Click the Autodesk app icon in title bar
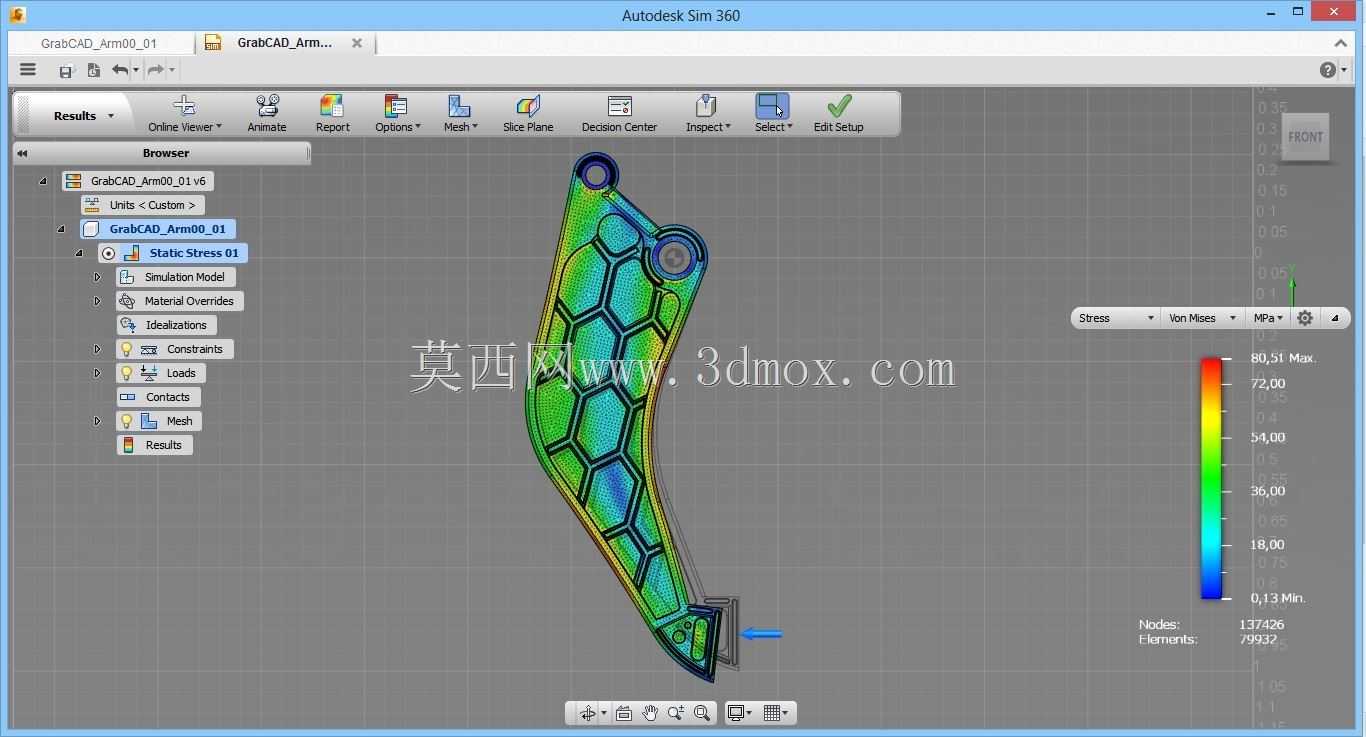Viewport: 1366px width, 737px height. pyautogui.click(x=17, y=15)
